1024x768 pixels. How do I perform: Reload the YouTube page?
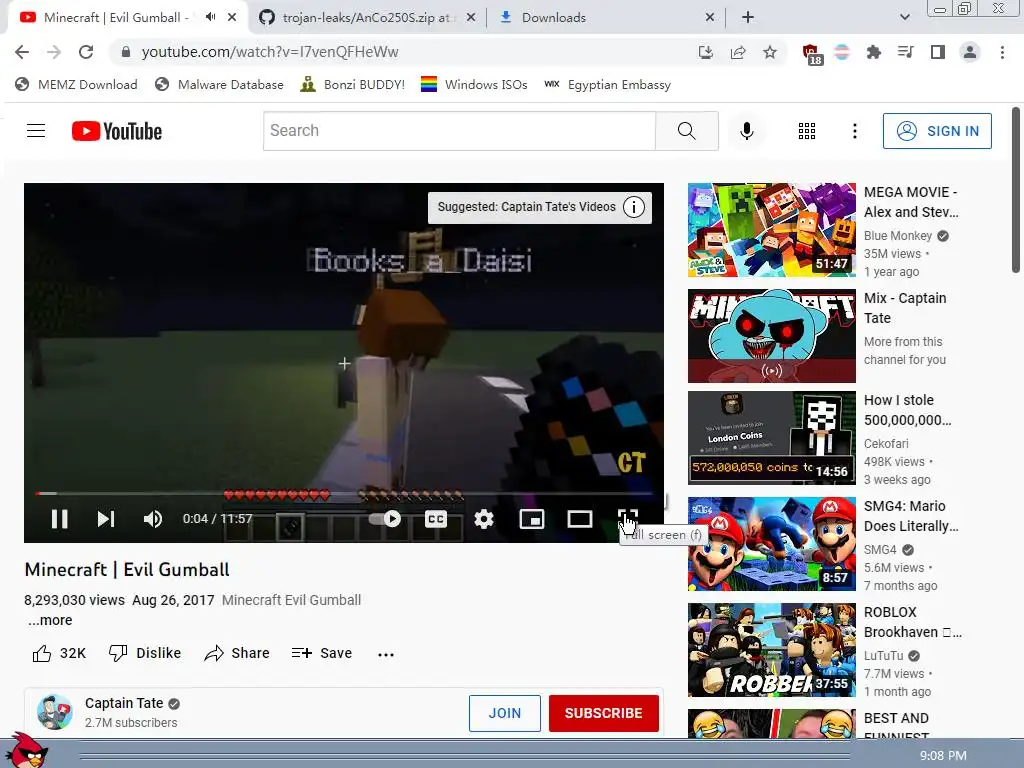click(86, 52)
